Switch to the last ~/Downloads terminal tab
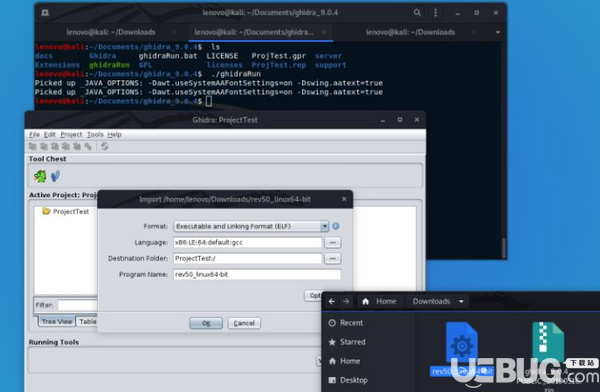This screenshot has width=600, height=392. pos(411,32)
